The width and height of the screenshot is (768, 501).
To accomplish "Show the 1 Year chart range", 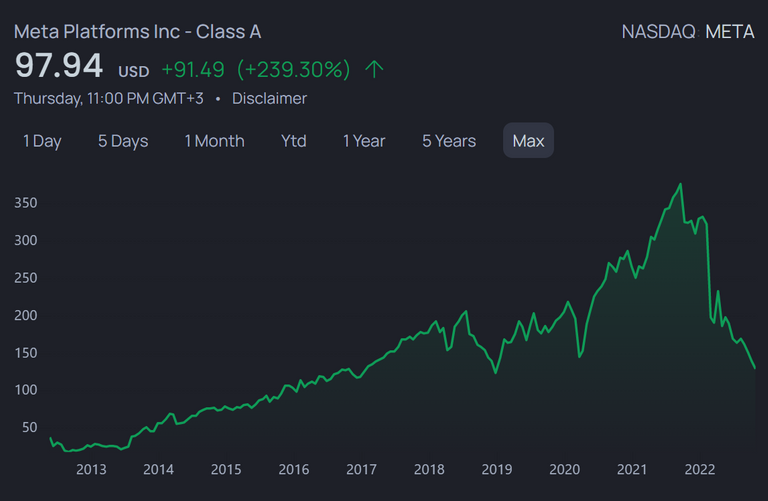I will [364, 141].
